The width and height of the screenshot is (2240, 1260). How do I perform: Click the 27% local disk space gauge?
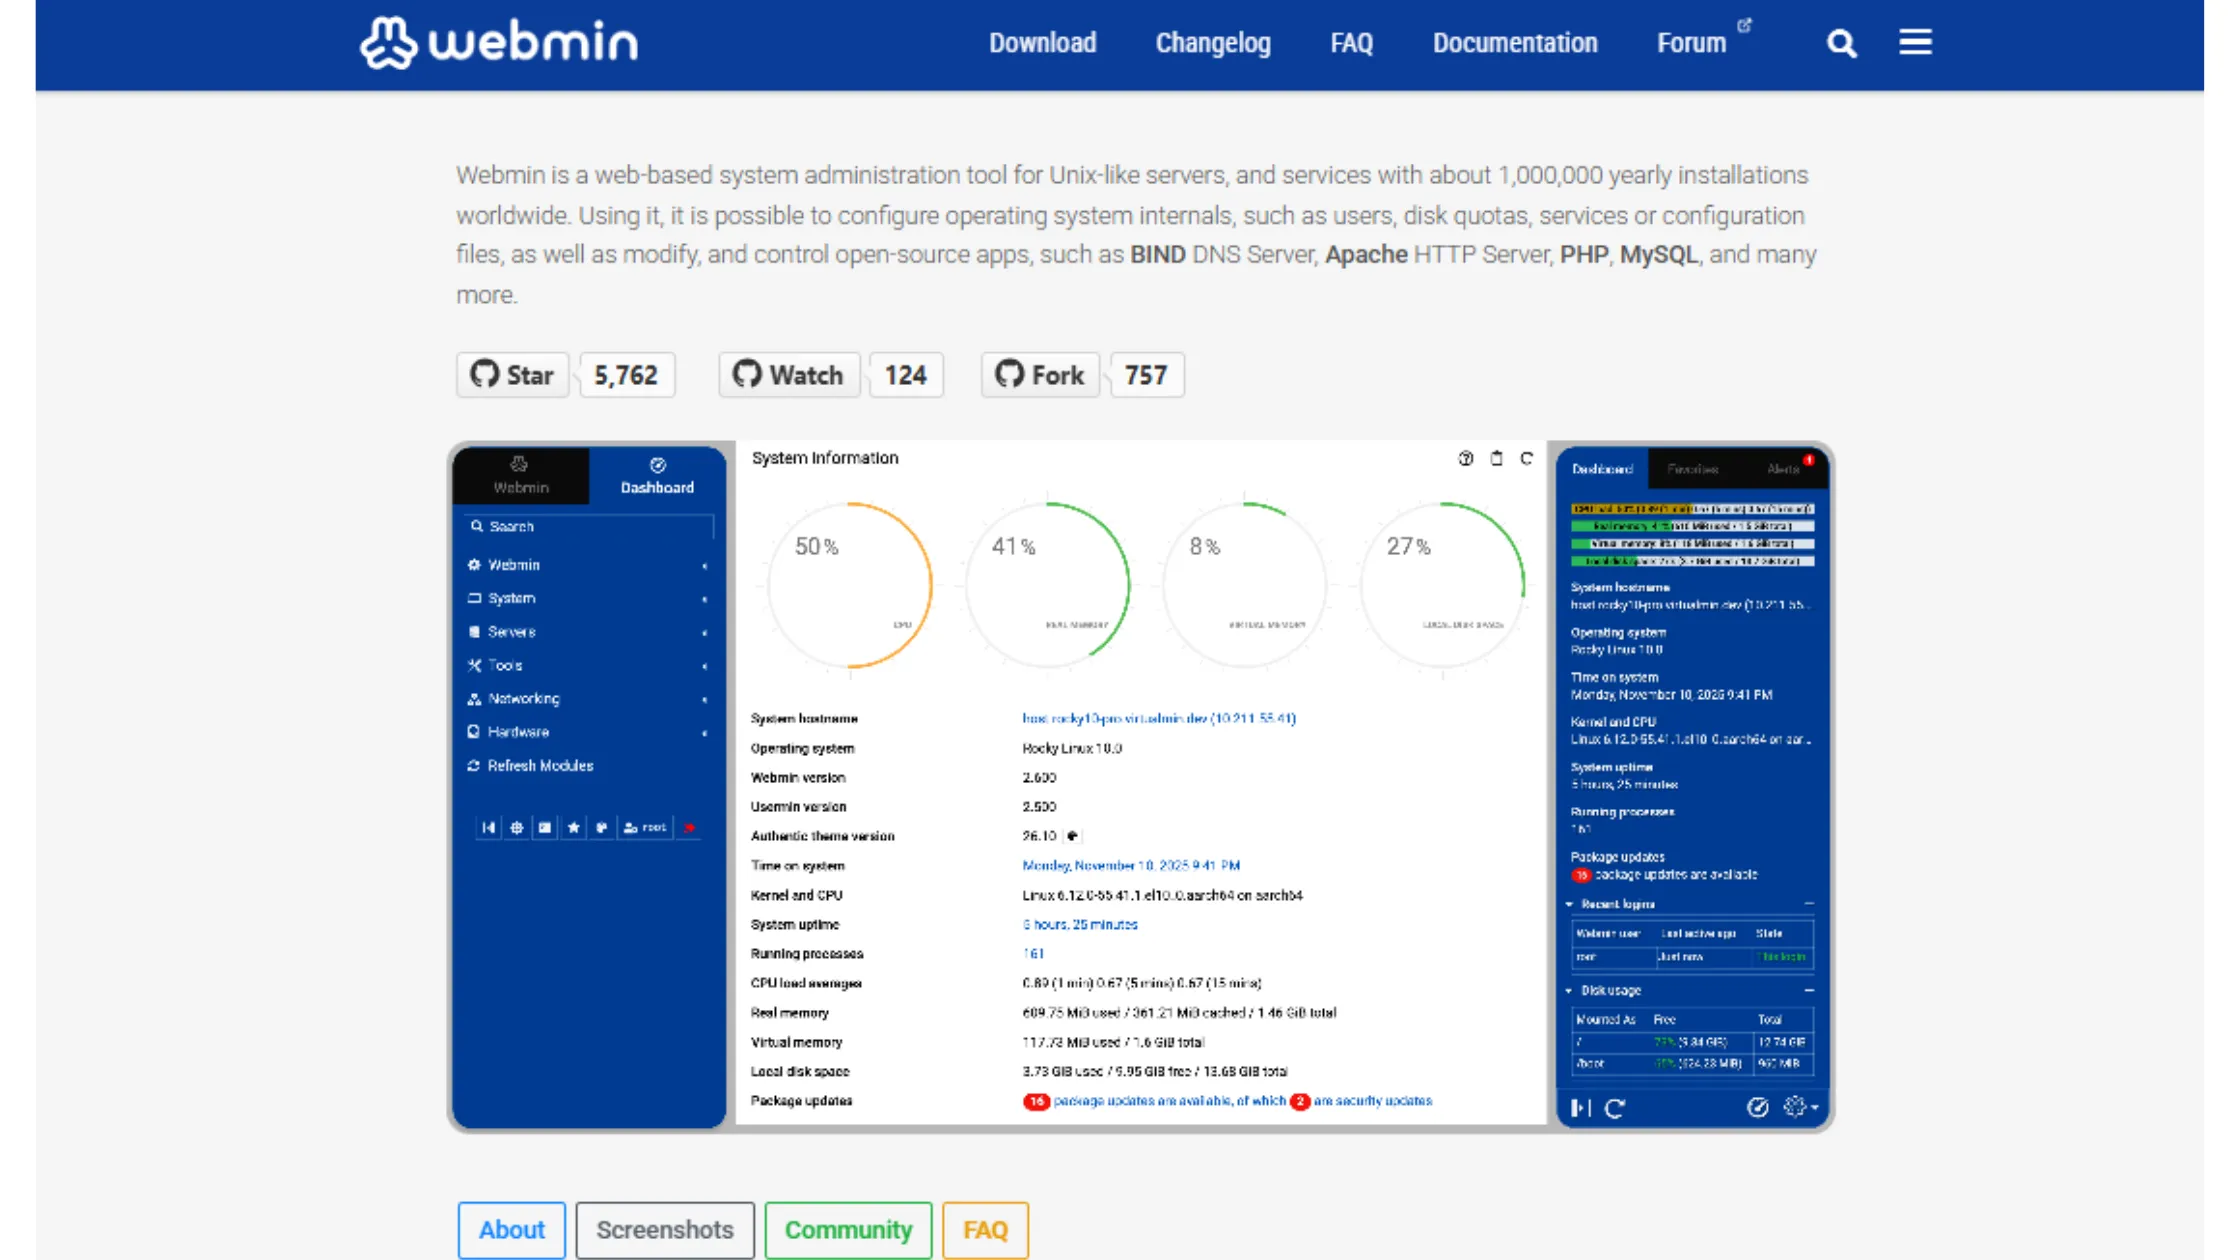pos(1442,585)
